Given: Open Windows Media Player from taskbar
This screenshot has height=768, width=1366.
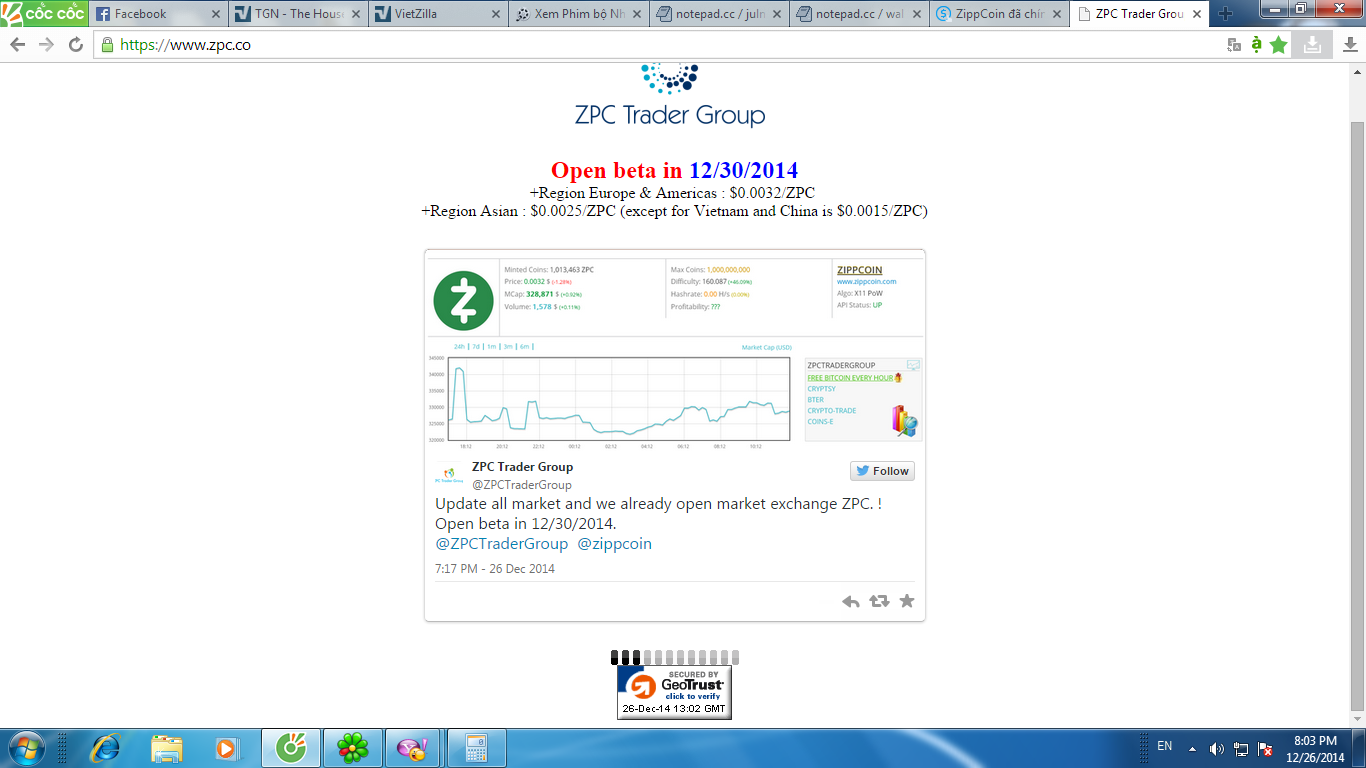Looking at the screenshot, I should (x=228, y=748).
